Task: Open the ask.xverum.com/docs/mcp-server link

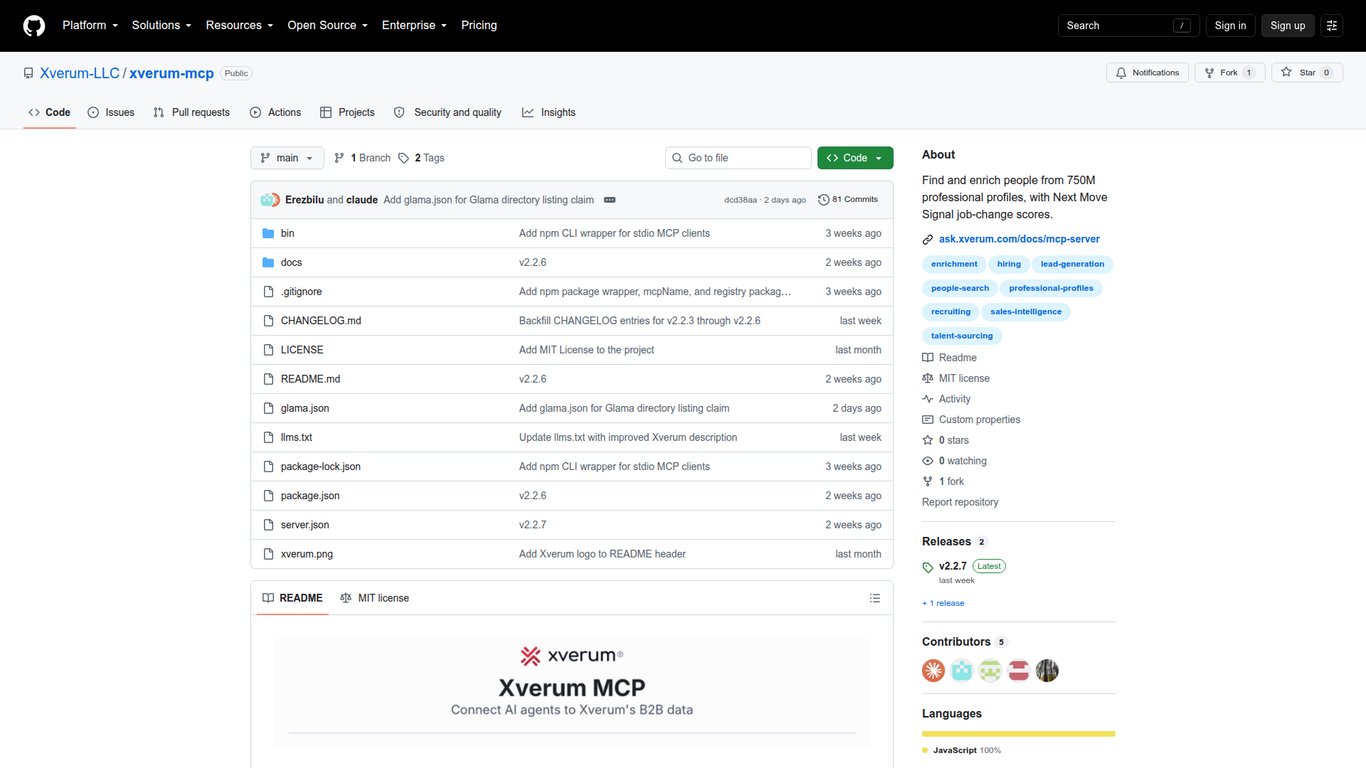Action: (x=1019, y=239)
